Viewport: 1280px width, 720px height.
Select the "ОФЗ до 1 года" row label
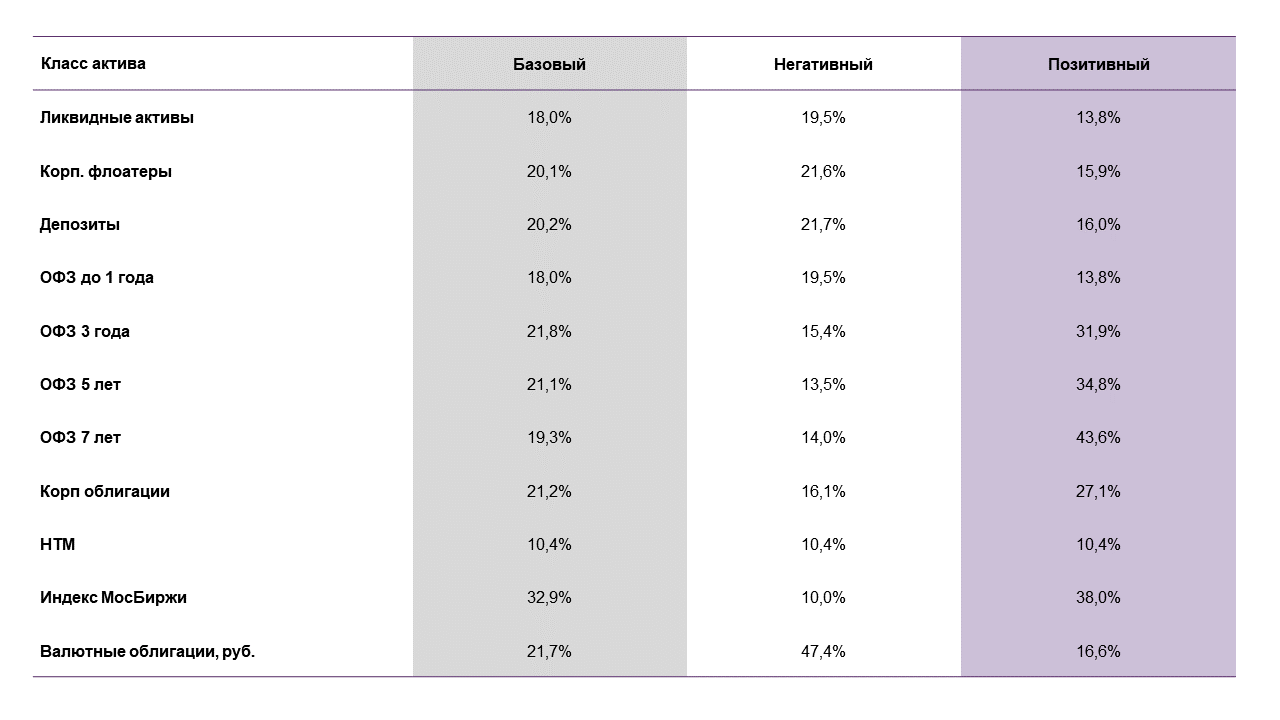[97, 278]
